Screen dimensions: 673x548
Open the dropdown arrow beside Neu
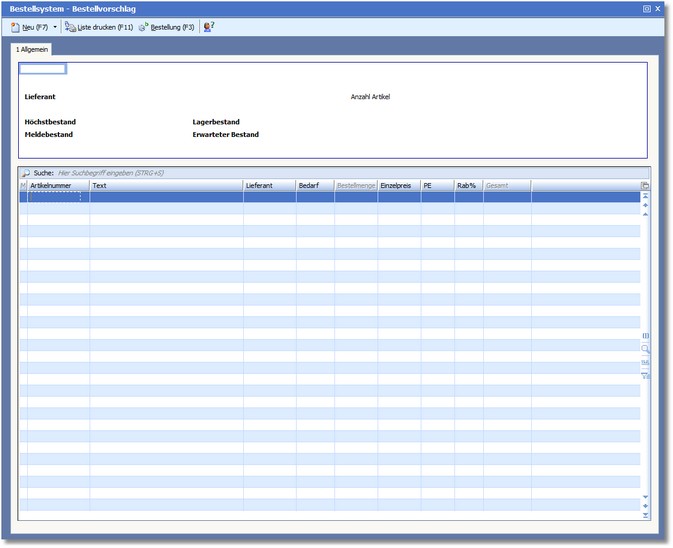(x=55, y=27)
